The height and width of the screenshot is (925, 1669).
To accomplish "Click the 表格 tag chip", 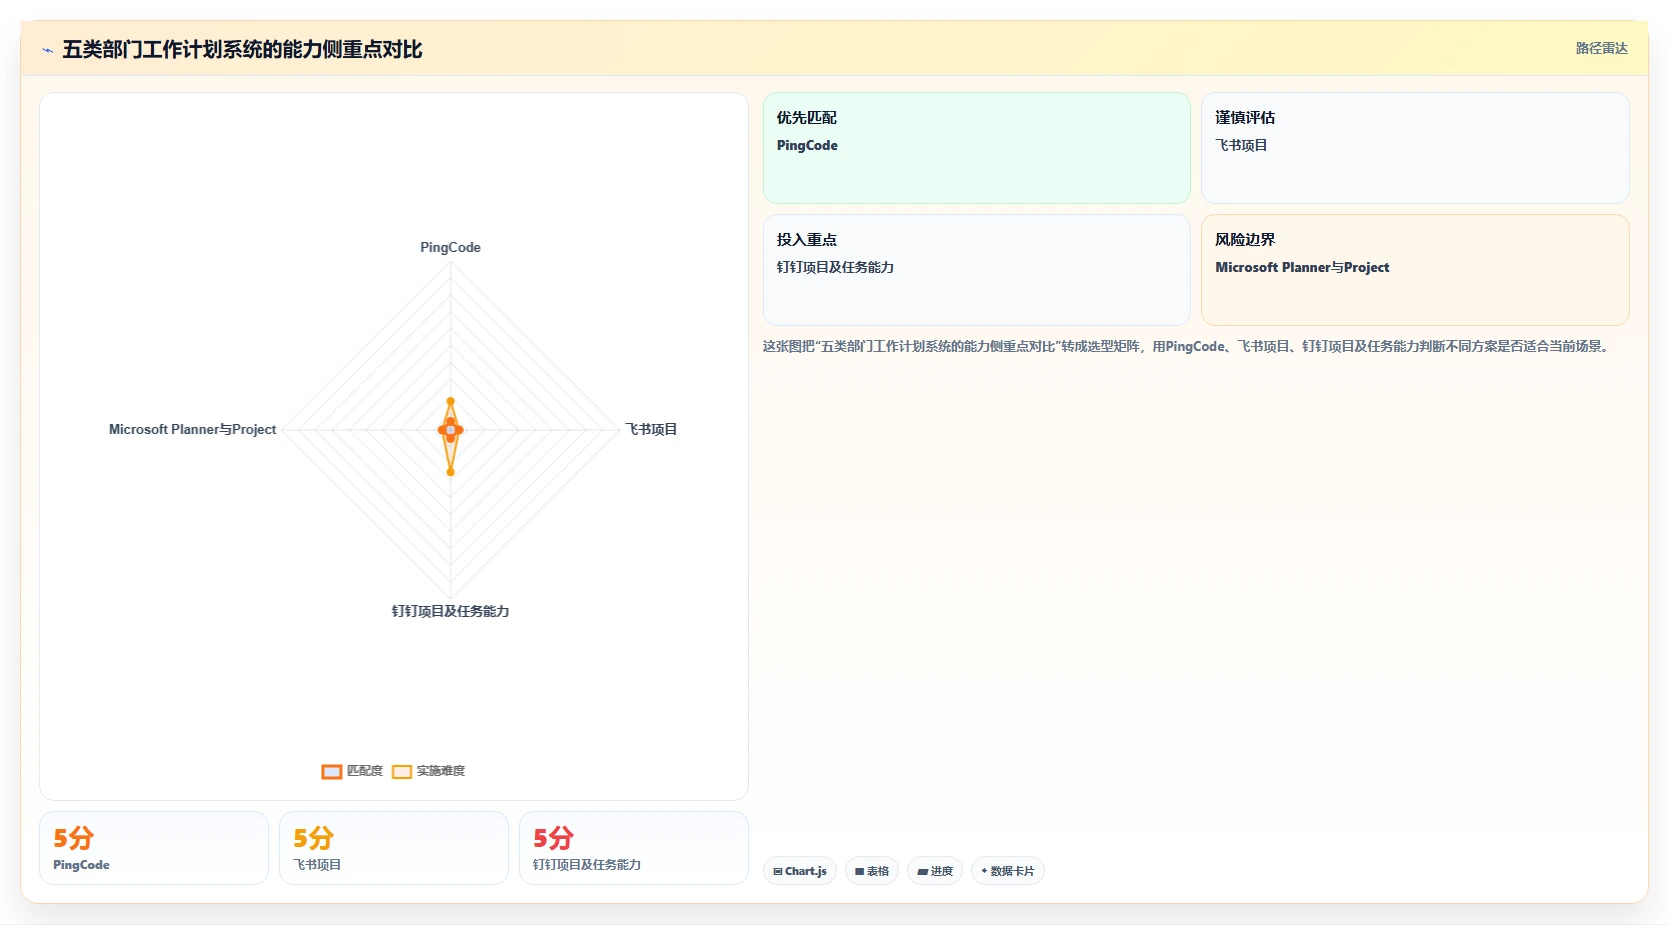I will coord(872,871).
